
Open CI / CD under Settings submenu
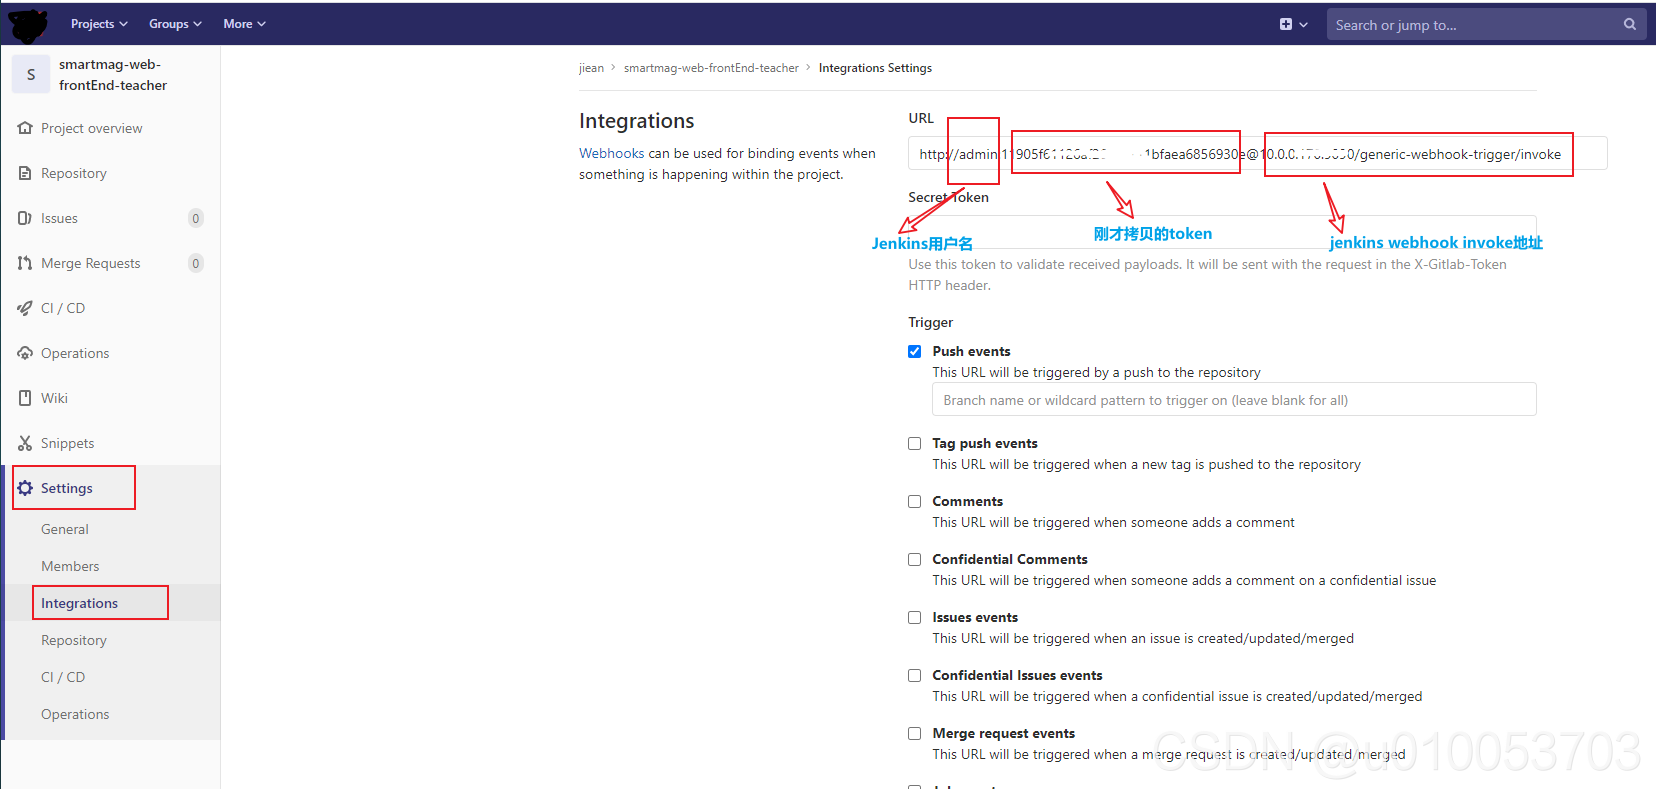click(63, 677)
